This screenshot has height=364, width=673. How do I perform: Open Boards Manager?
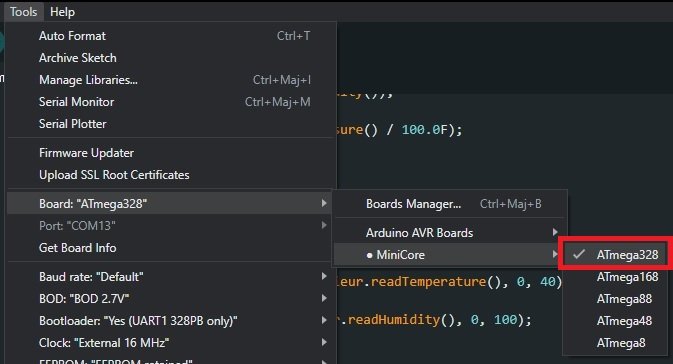(x=450, y=203)
